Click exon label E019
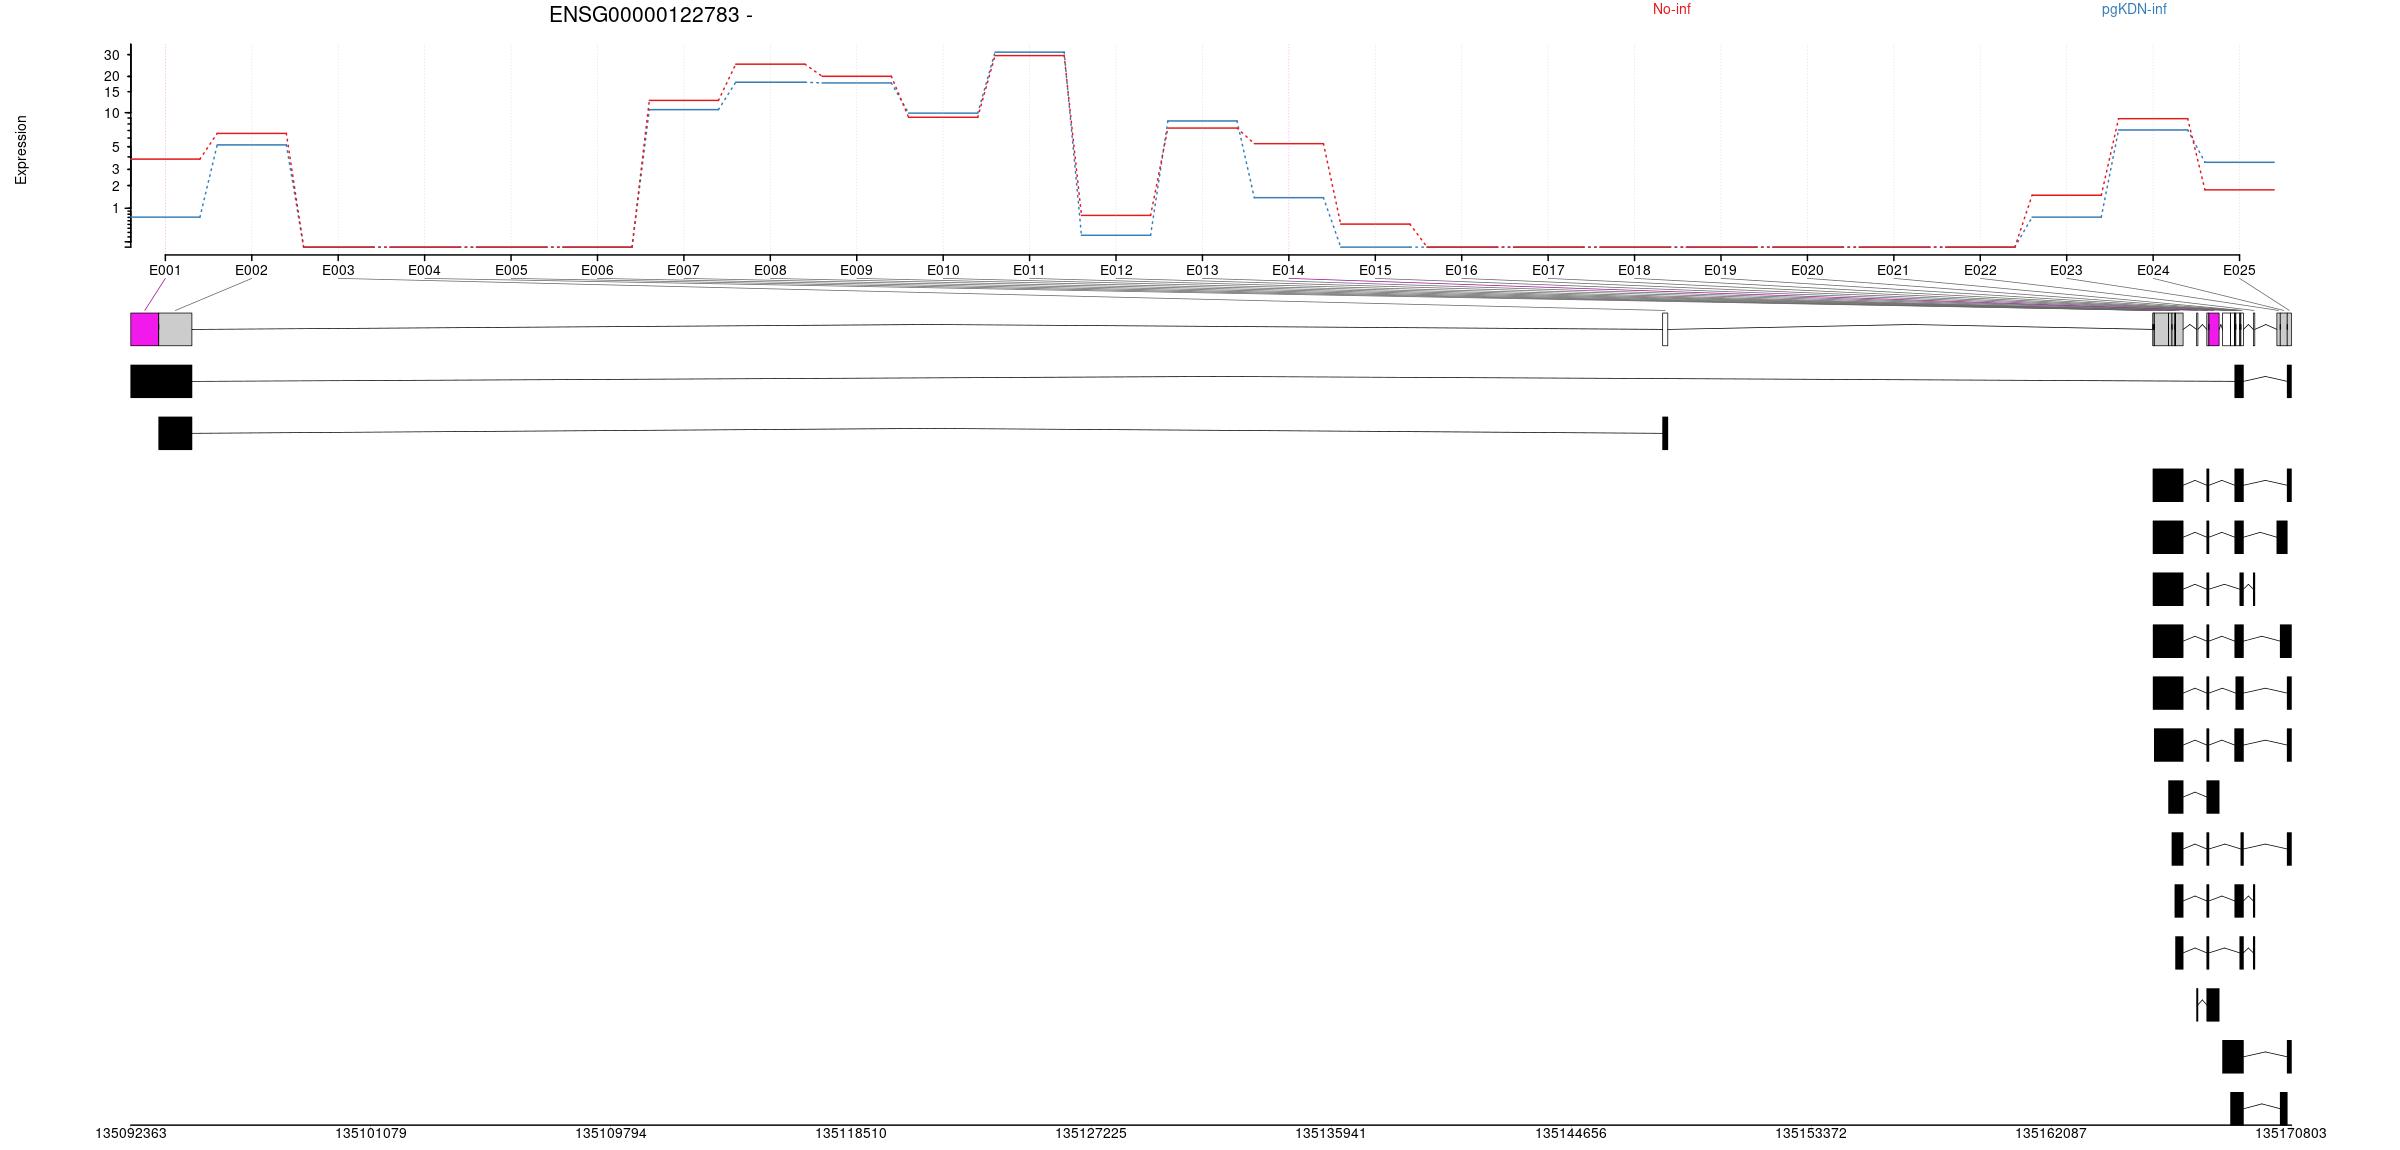This screenshot has width=2400, height=1150. pos(1720,270)
